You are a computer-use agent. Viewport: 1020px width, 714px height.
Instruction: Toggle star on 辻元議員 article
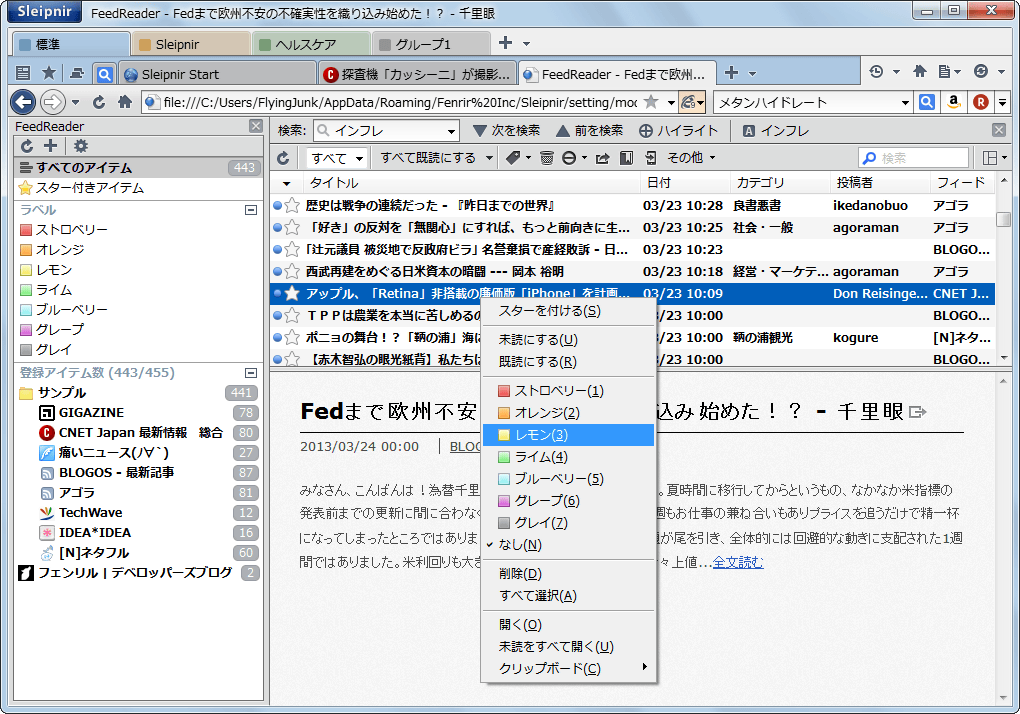(292, 250)
